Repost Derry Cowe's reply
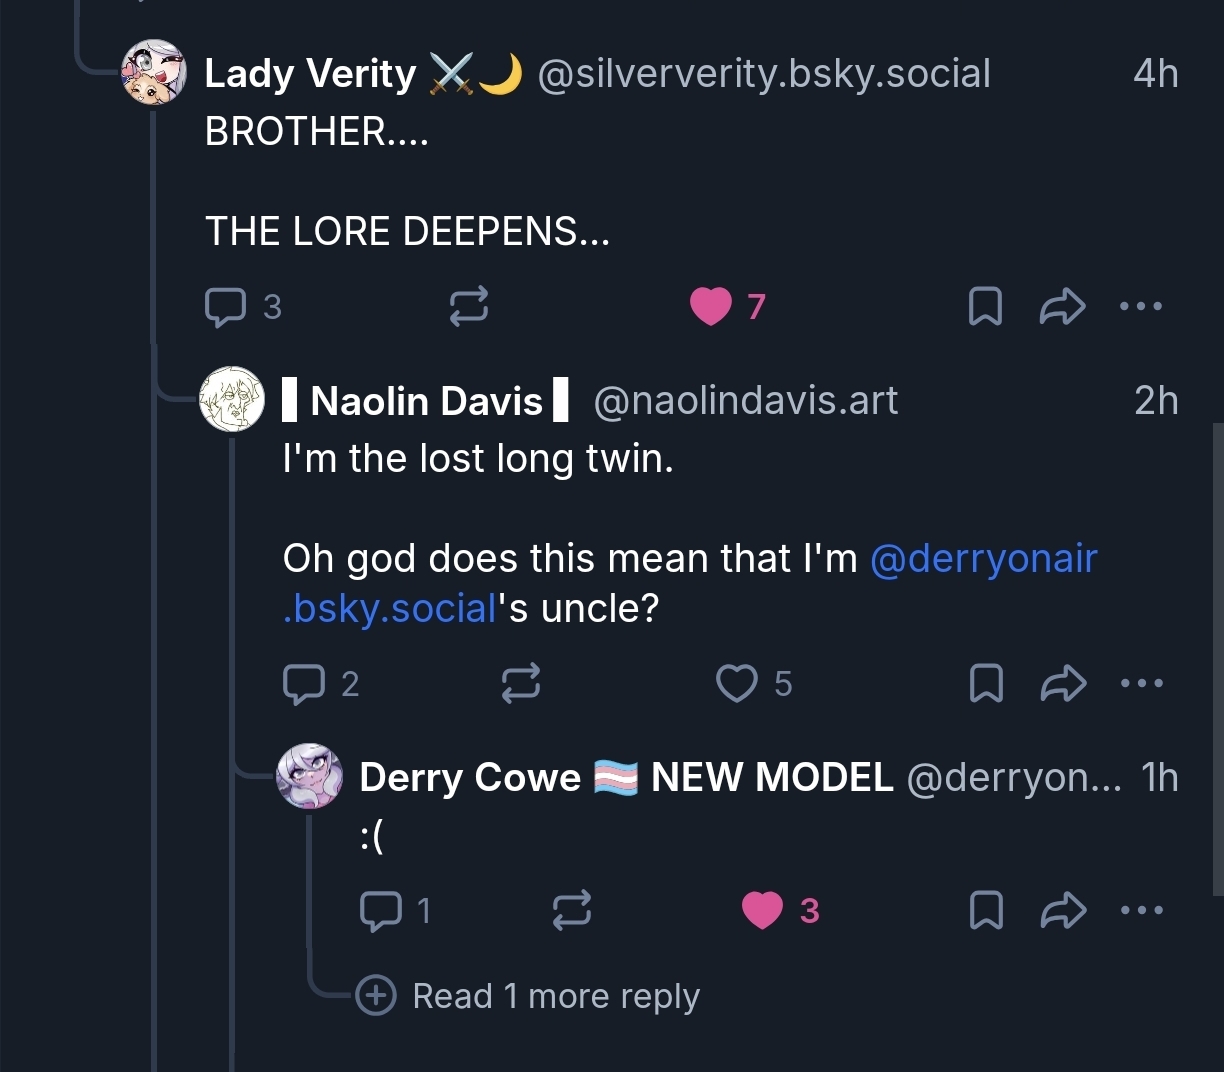Viewport: 1224px width, 1072px height. 571,910
